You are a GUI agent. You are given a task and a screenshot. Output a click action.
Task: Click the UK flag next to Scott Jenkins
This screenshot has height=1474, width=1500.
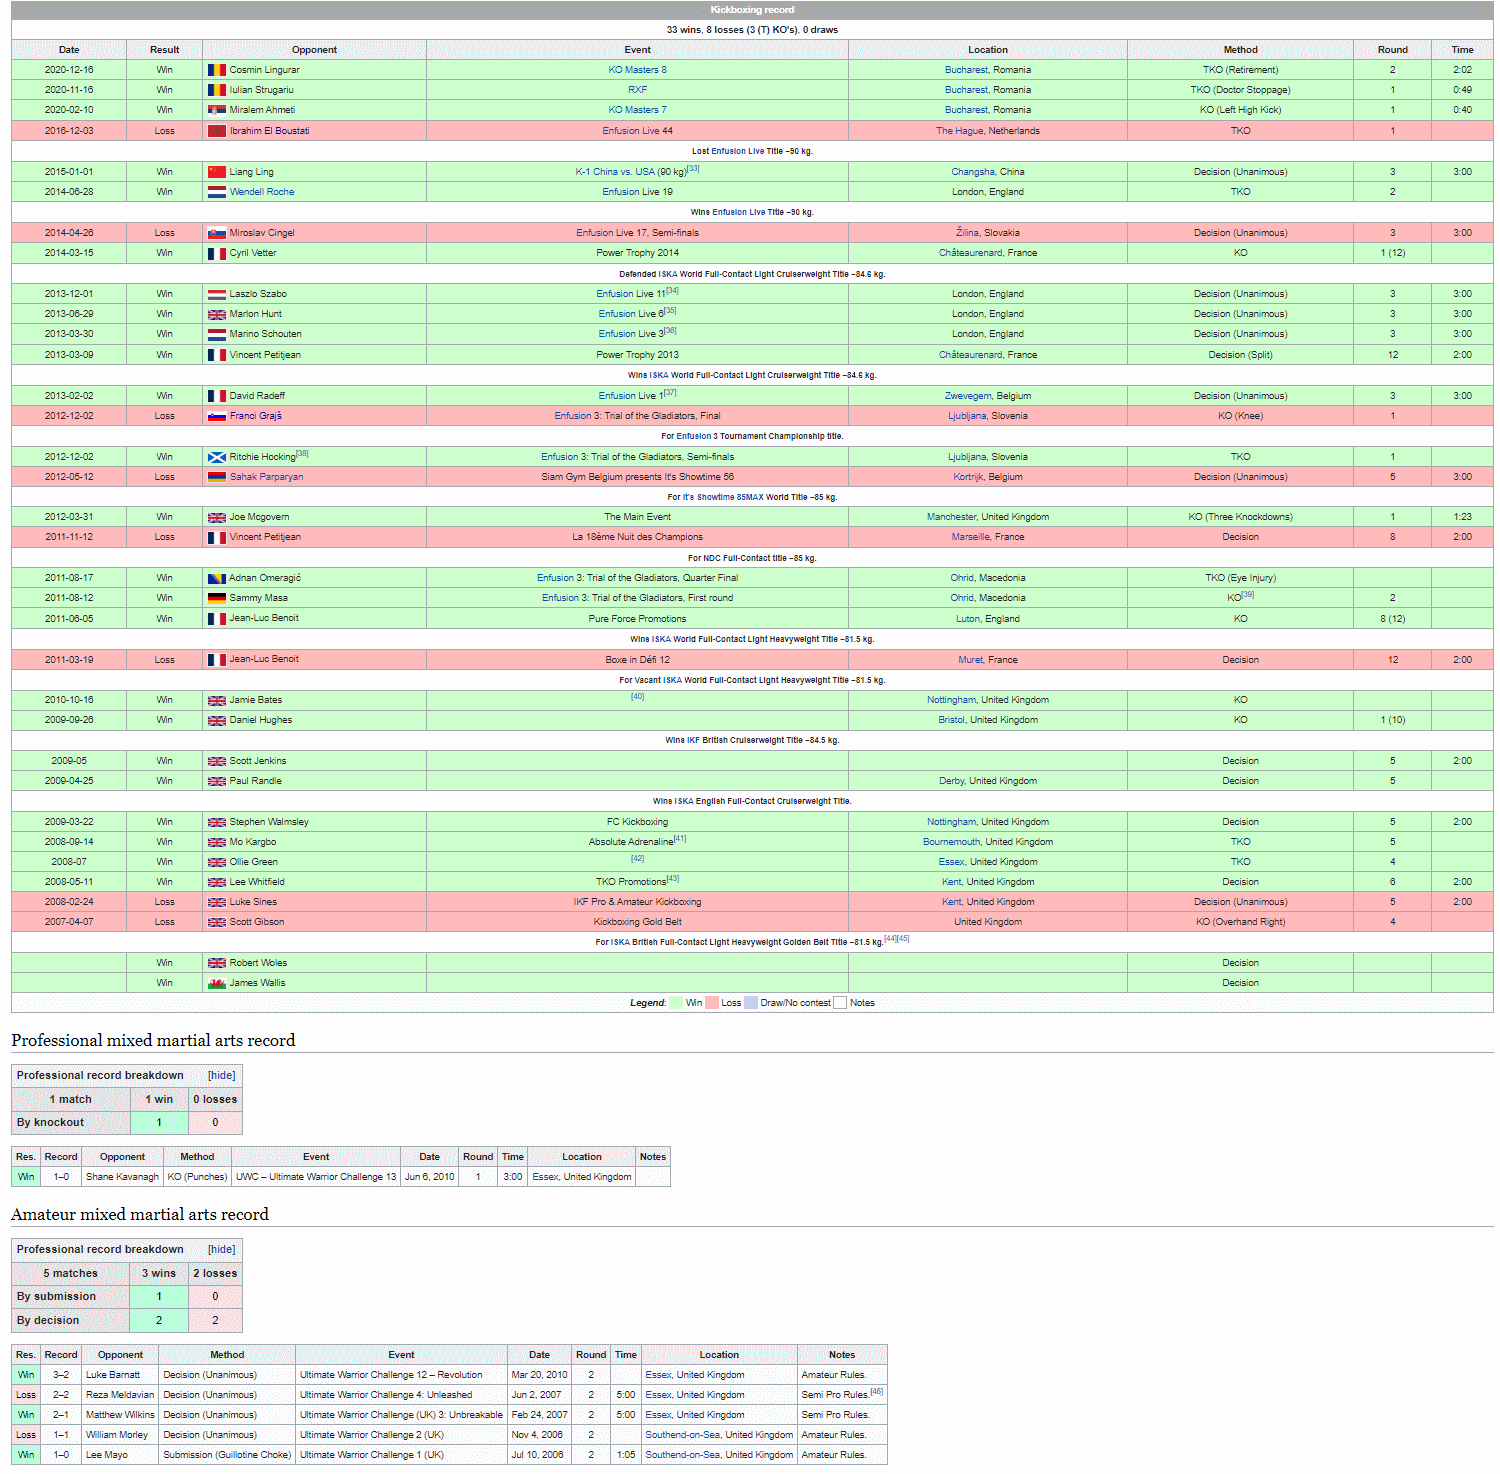click(x=216, y=761)
